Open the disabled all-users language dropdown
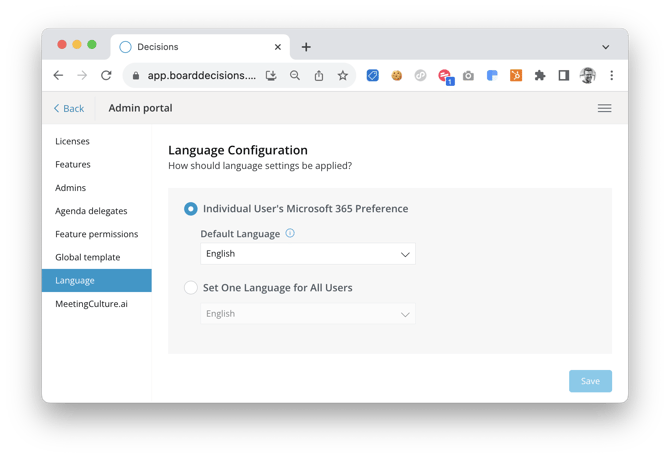The width and height of the screenshot is (670, 458). [307, 314]
